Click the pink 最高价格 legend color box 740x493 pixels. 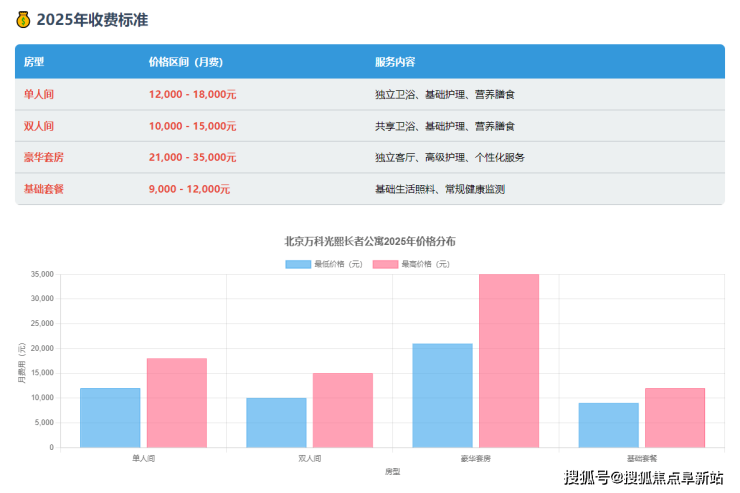click(x=385, y=264)
